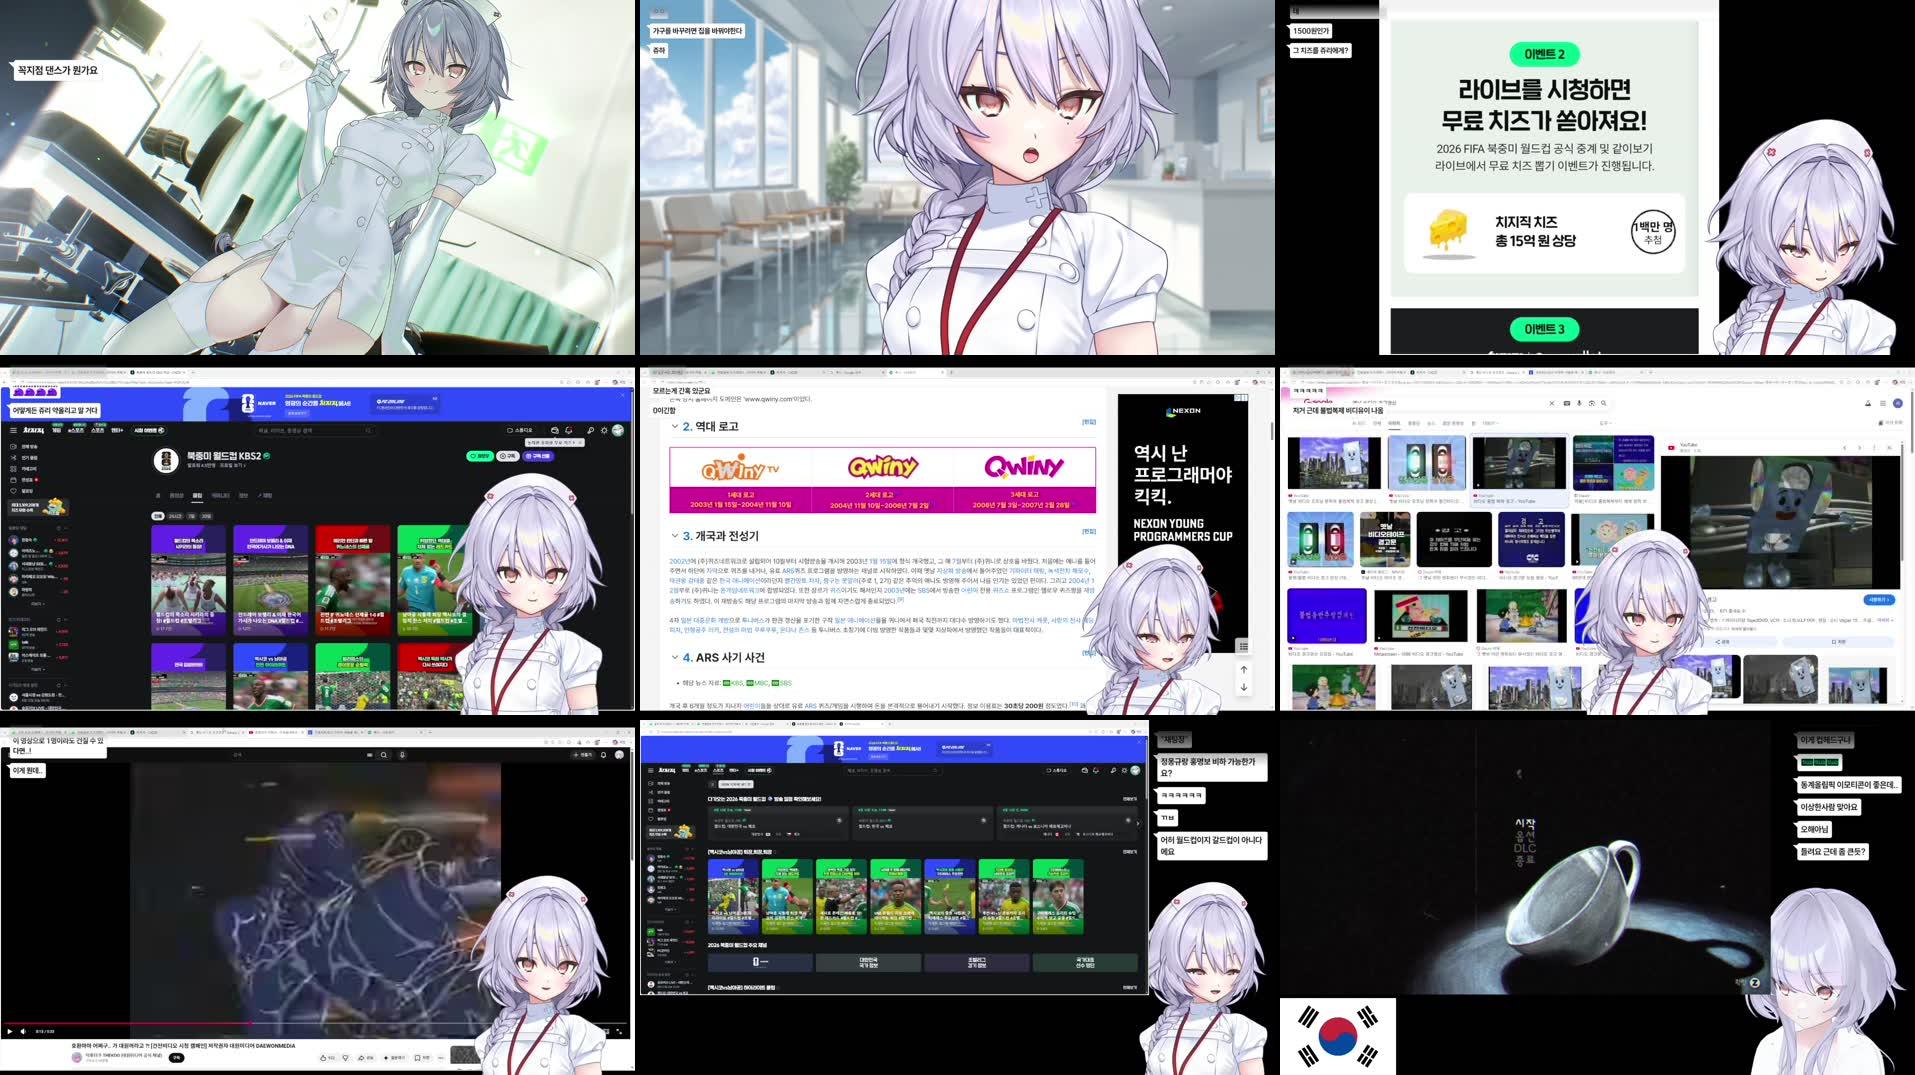Toggle alarm bell on third World Cup match card
1915x1075 pixels.
pos(1128,820)
